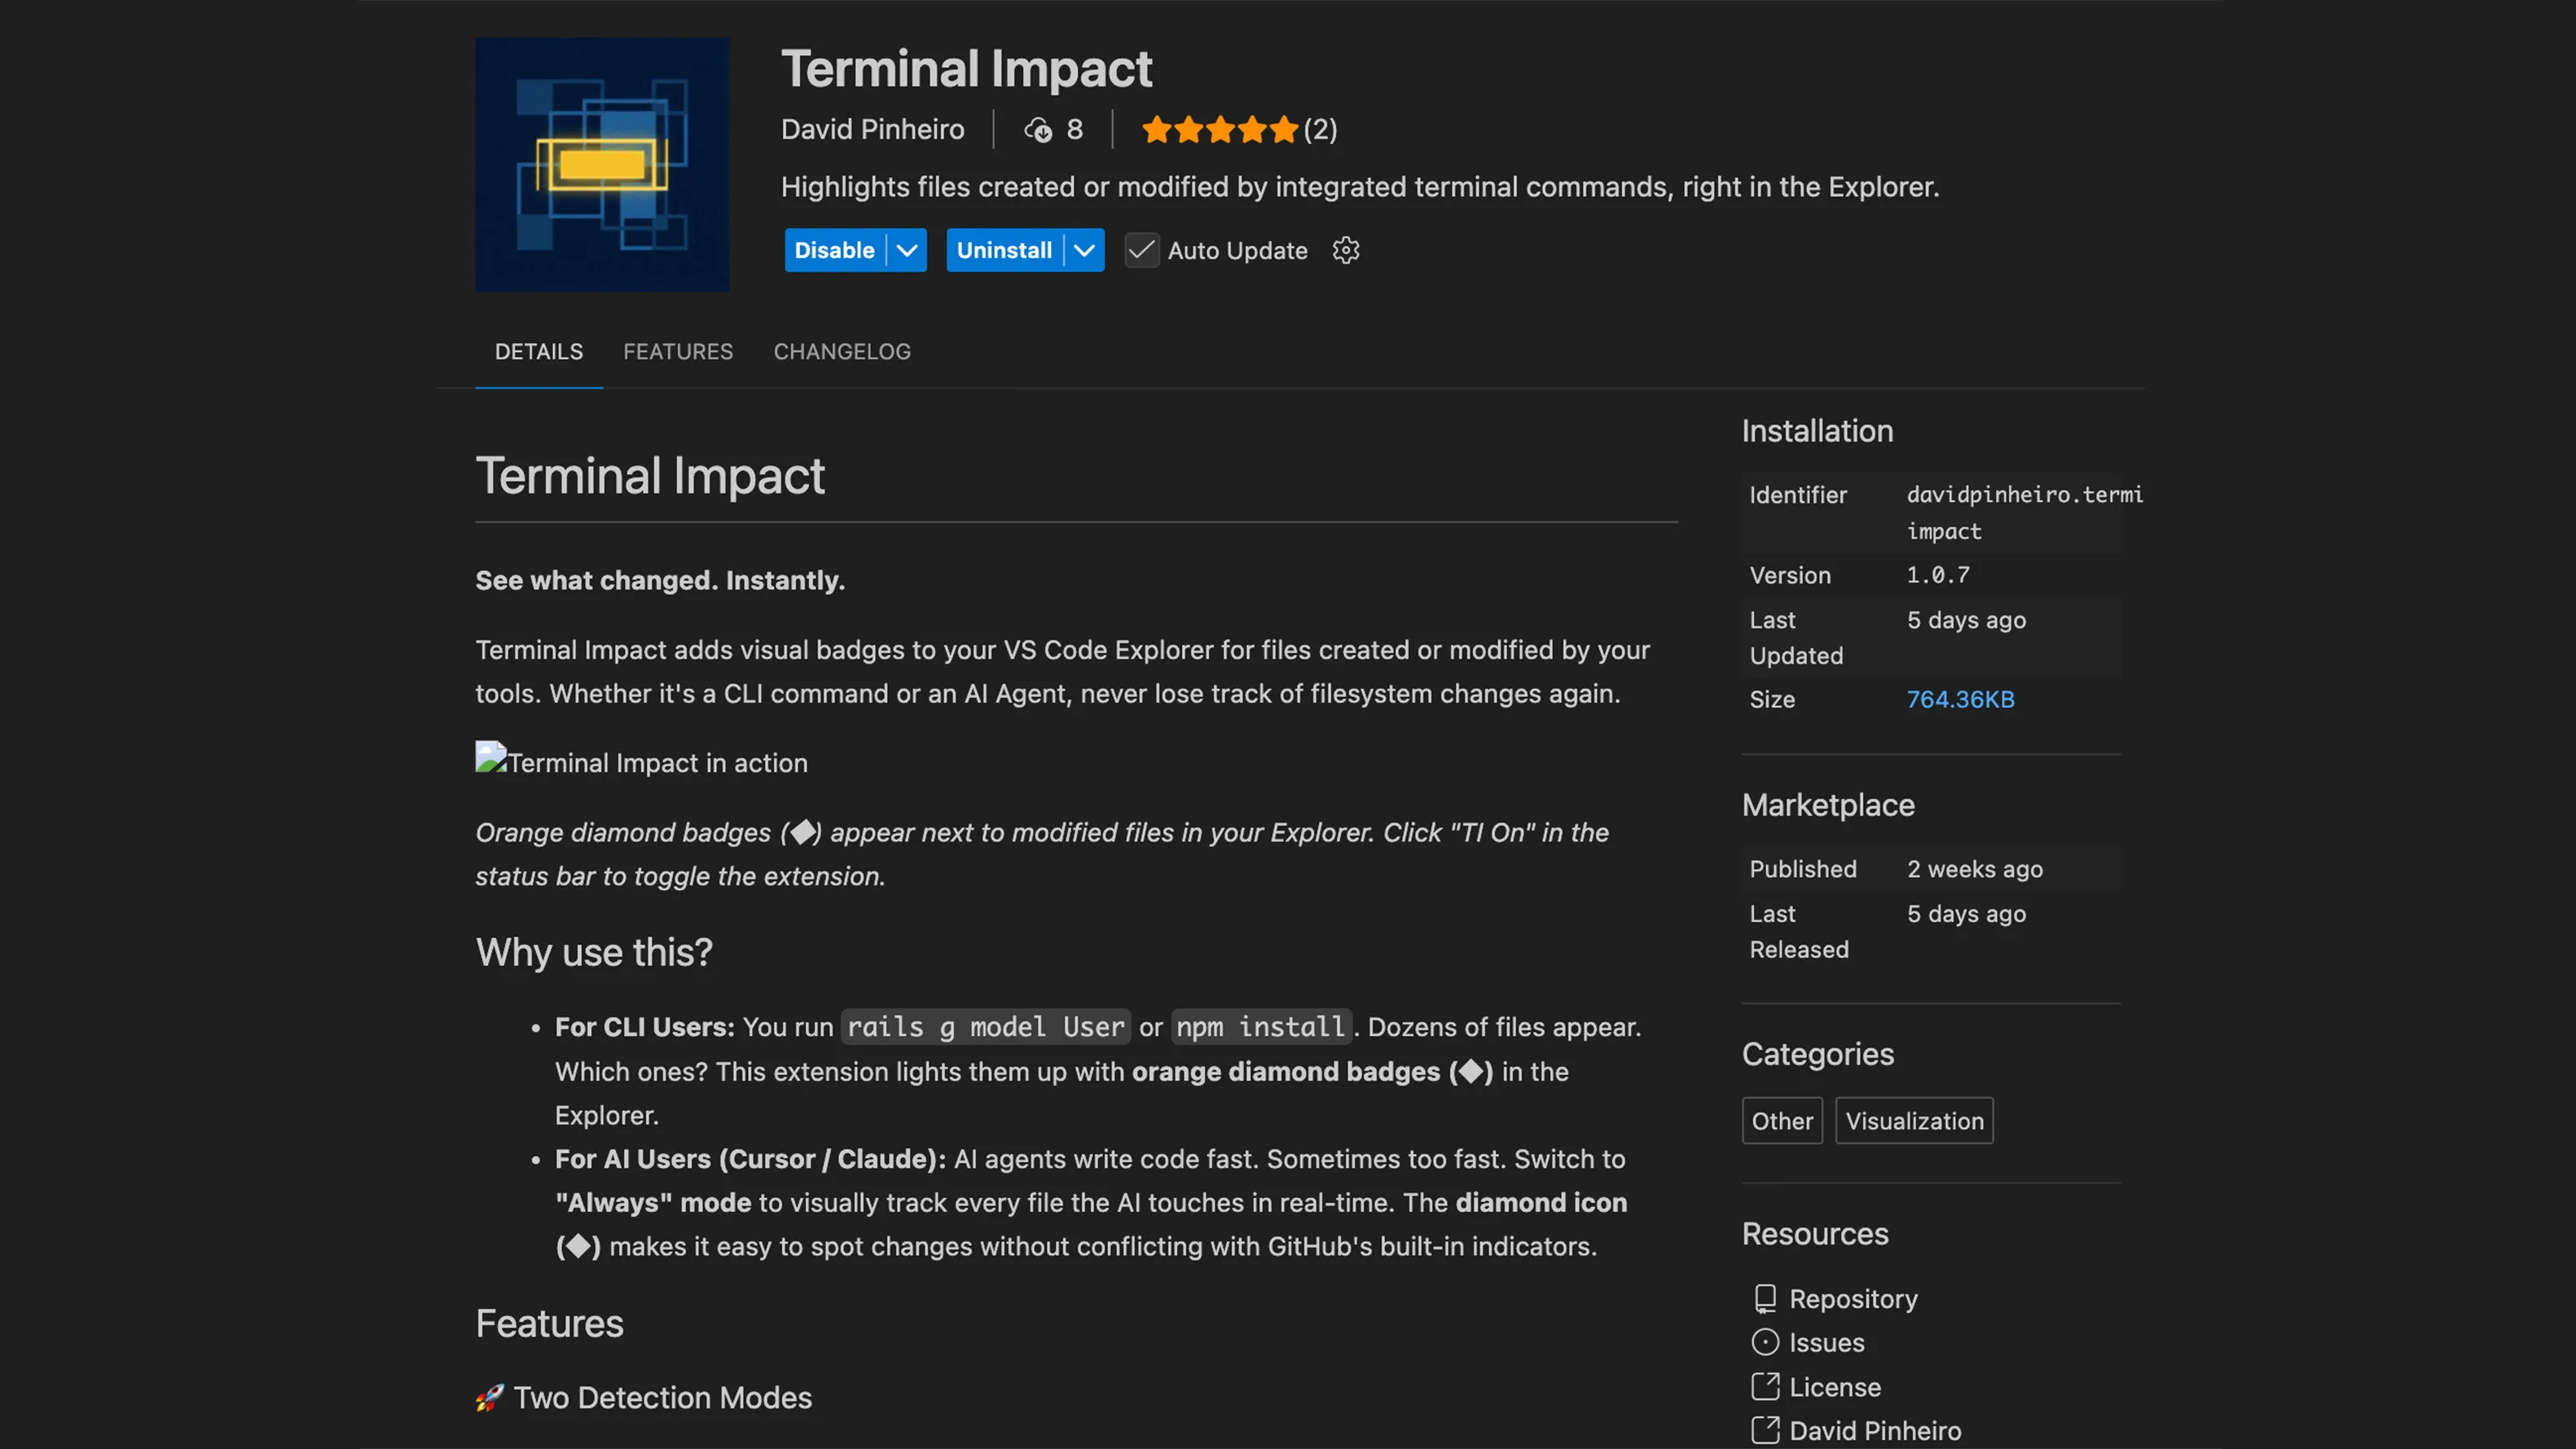
Task: Open the 764.36KB size link
Action: [x=1959, y=699]
